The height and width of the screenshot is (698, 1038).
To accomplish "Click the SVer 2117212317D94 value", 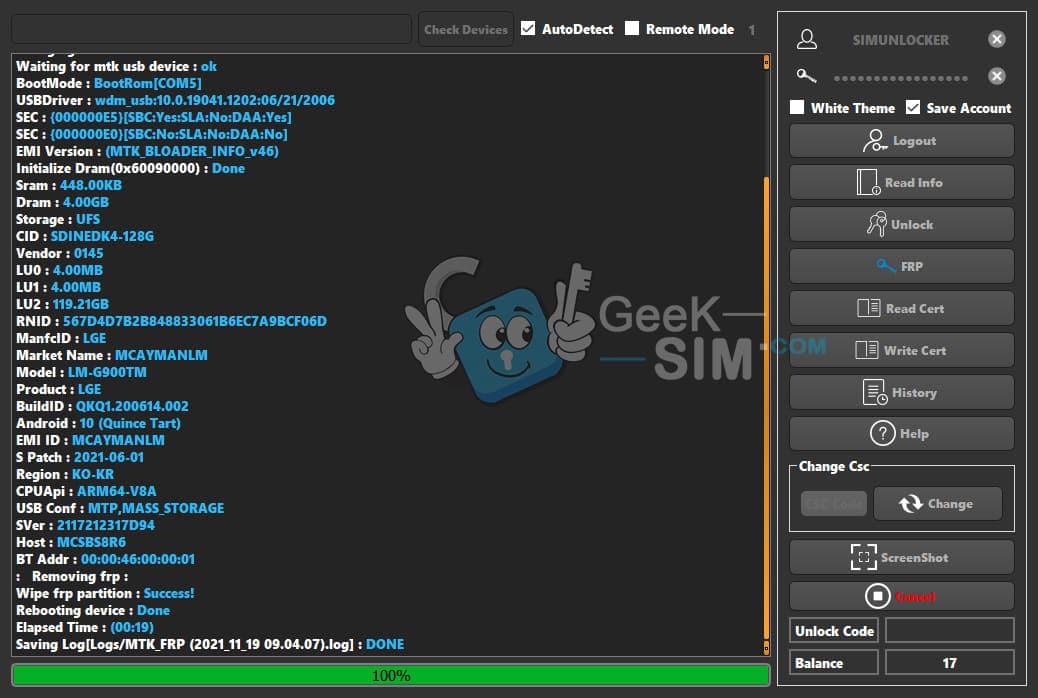I will point(106,525).
